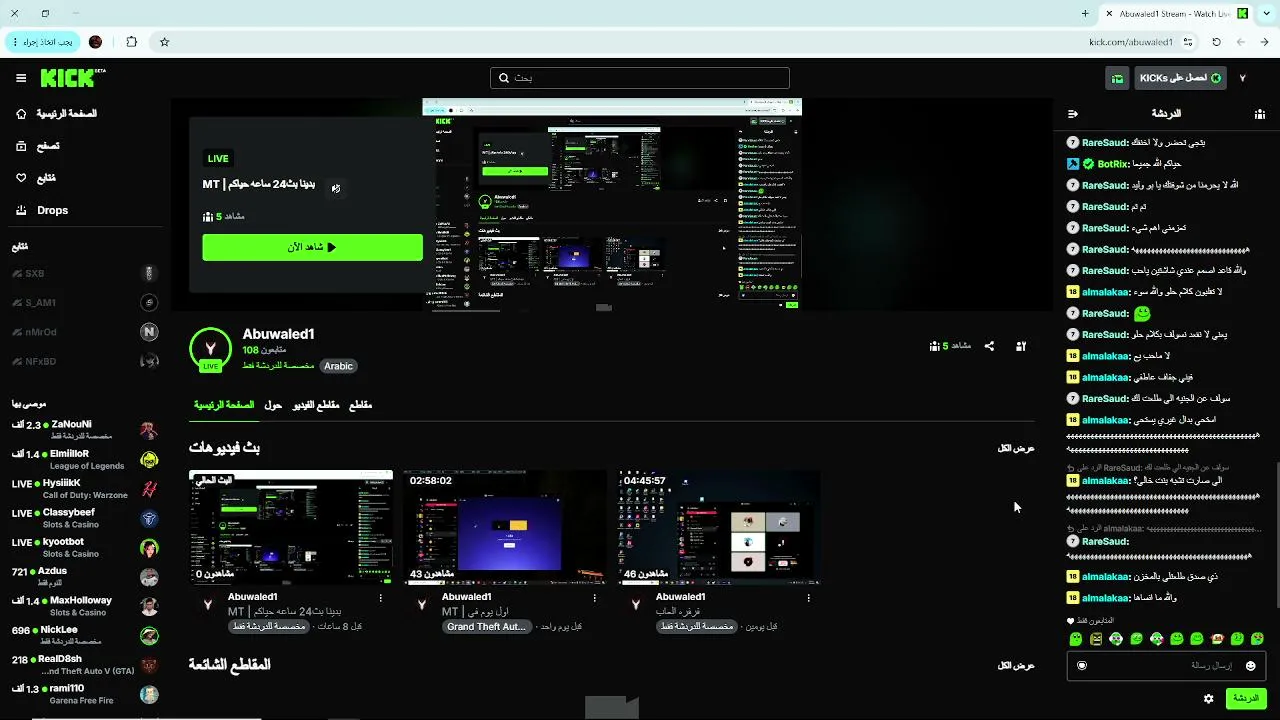Viewport: 1280px width, 720px height.
Task: Open the green gift shop icon in header
Action: pos(1117,78)
